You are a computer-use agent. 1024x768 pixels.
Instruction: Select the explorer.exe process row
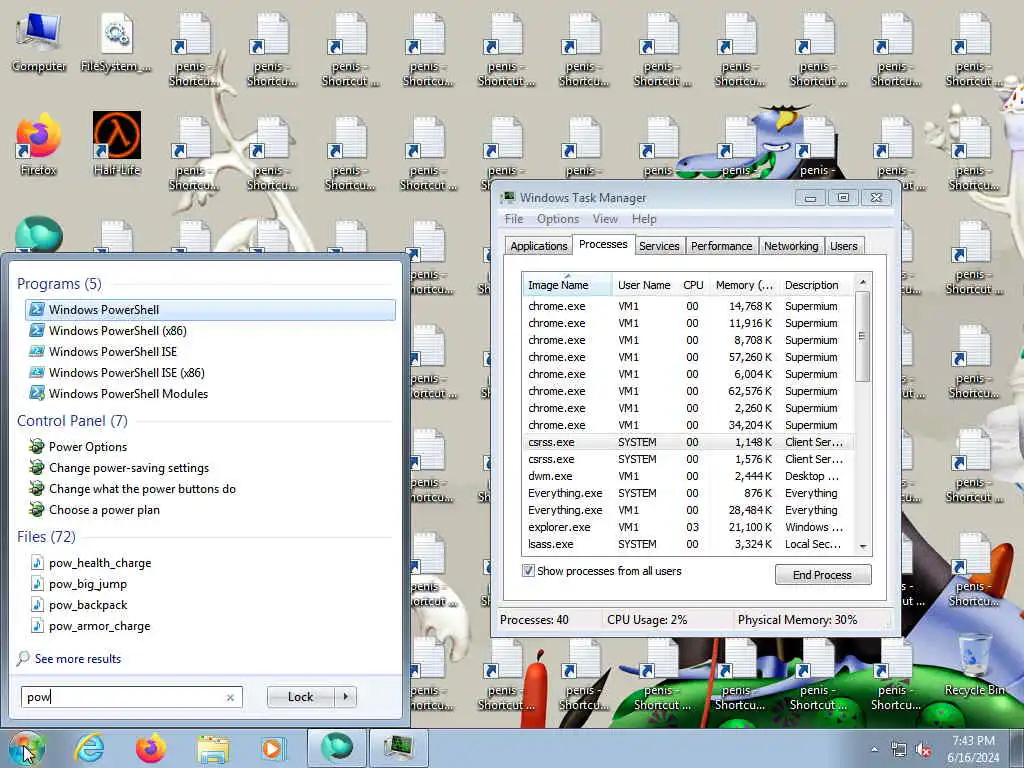(688, 527)
